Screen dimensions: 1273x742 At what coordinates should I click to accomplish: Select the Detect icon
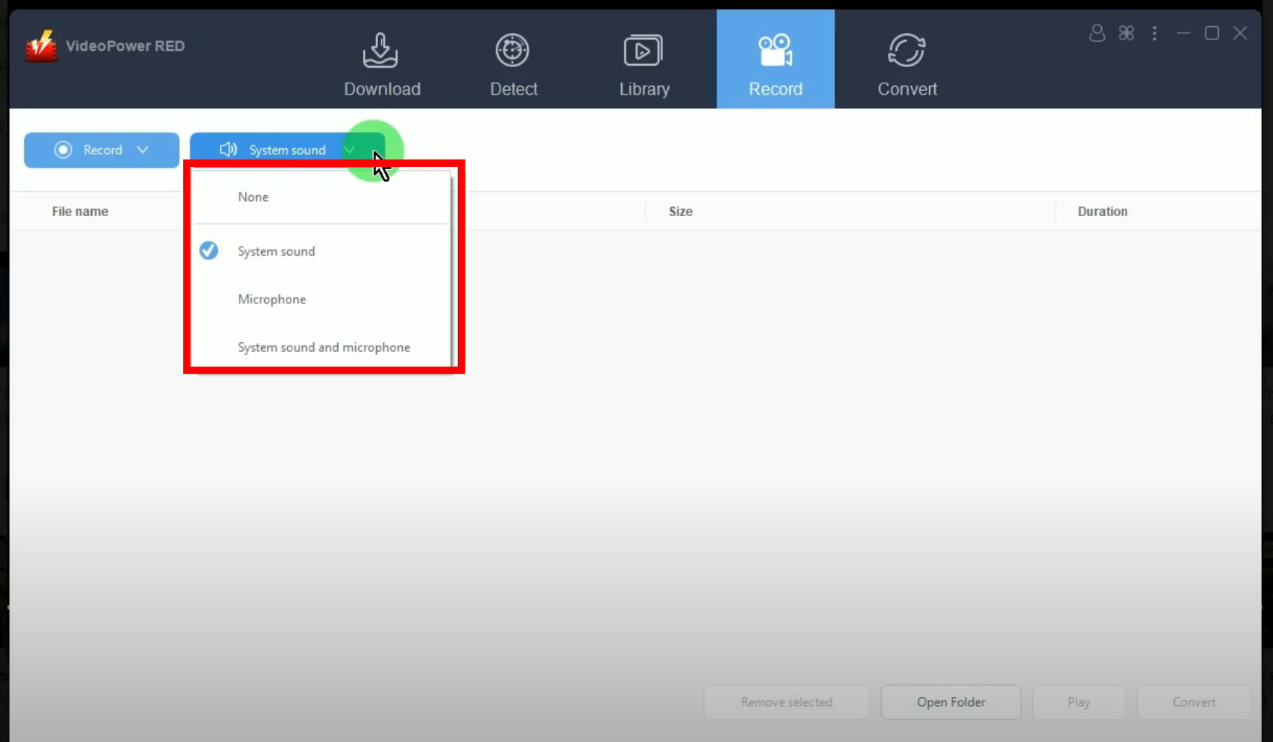click(x=512, y=50)
